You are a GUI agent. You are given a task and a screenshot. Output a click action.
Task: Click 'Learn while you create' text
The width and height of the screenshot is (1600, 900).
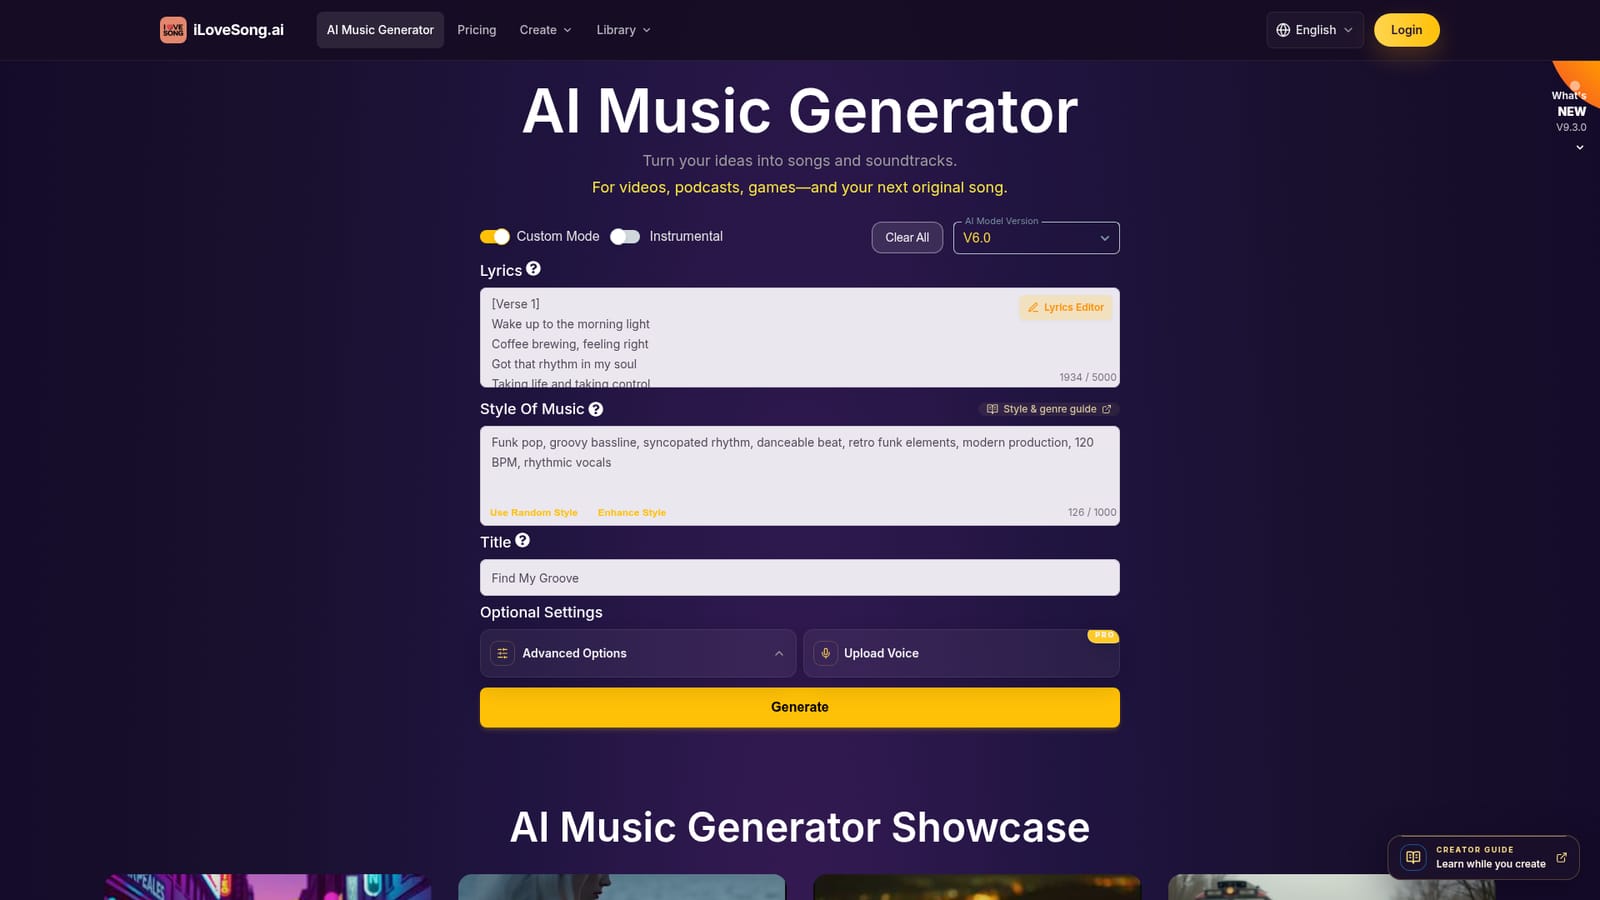coord(1491,864)
